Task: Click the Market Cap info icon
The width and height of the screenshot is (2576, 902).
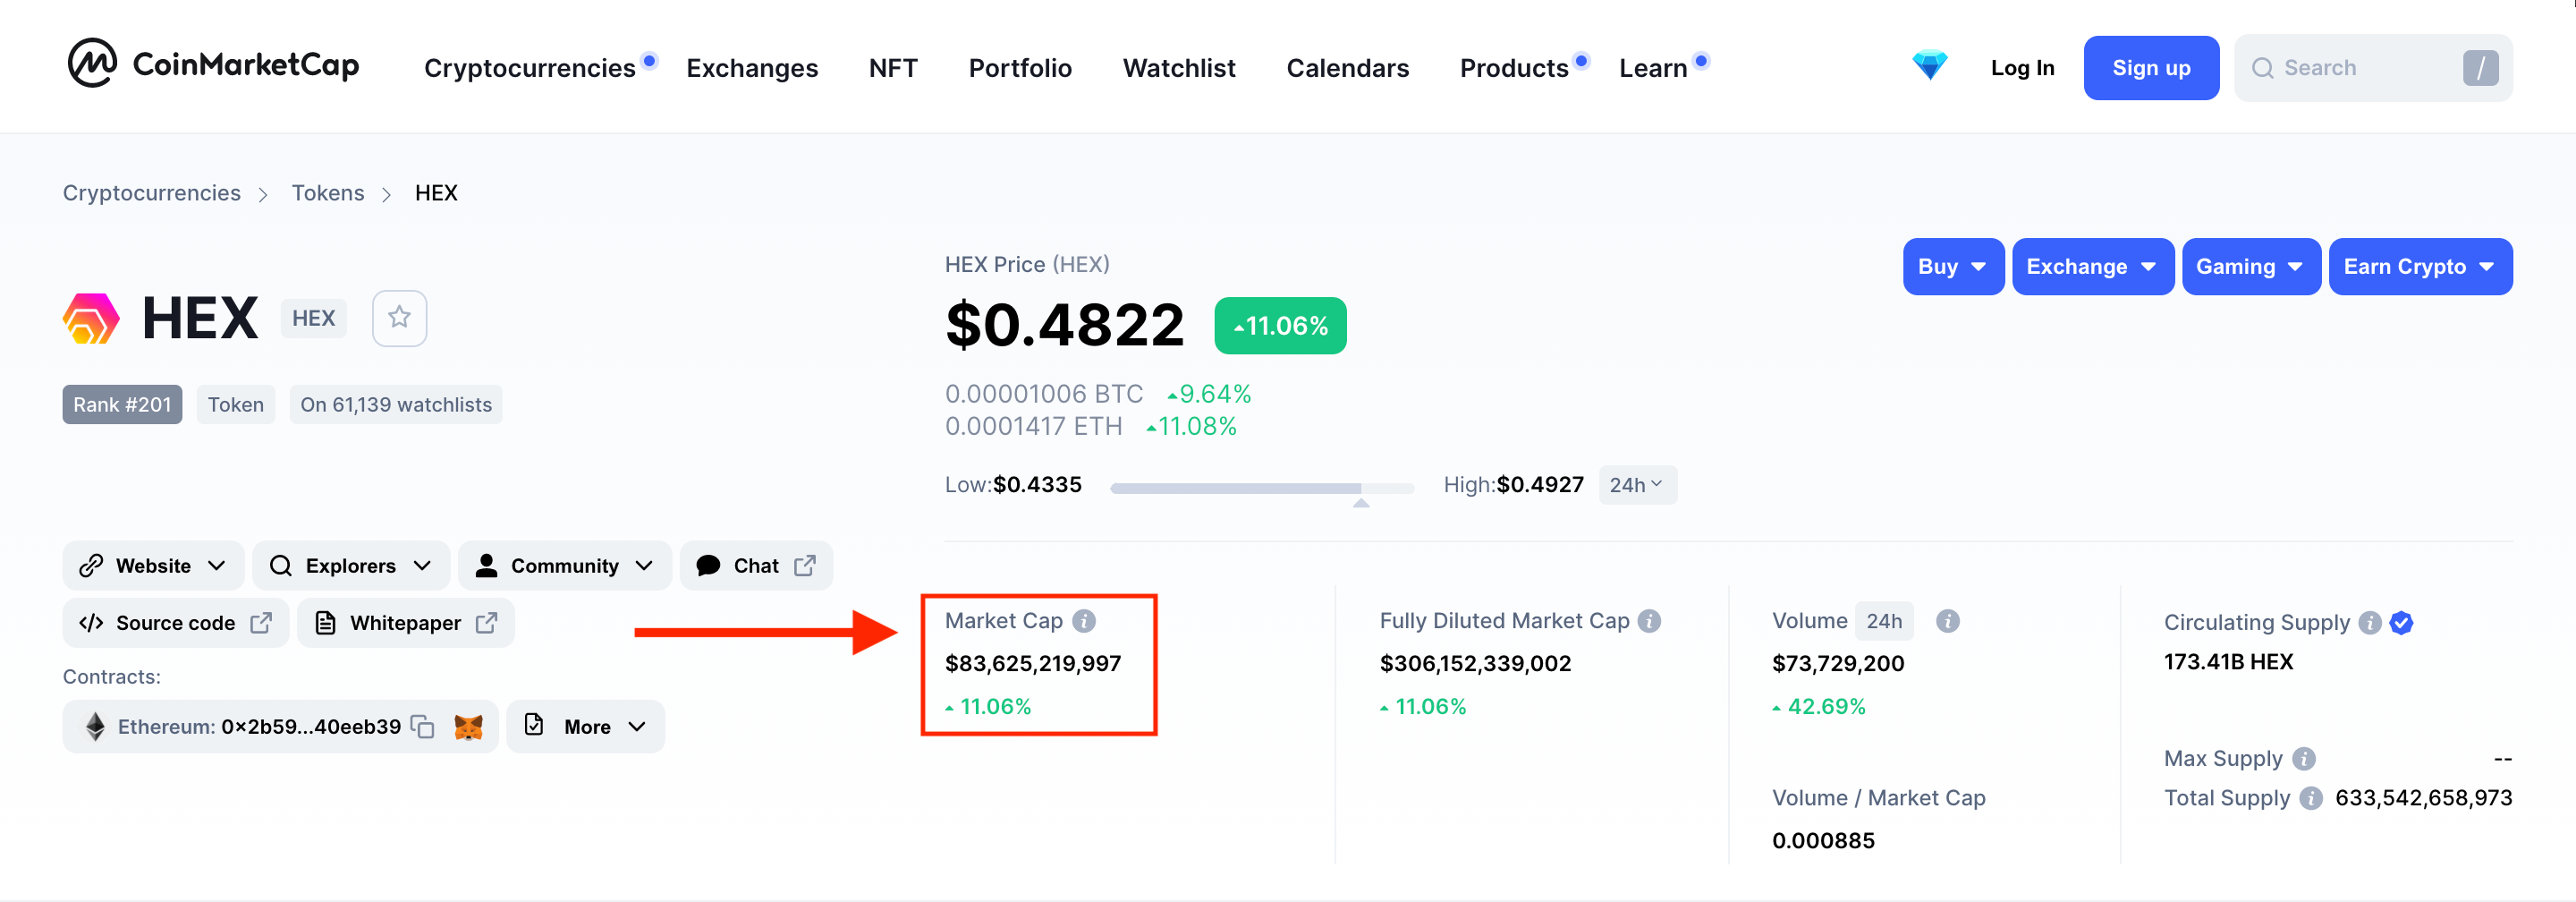Action: click(1084, 621)
